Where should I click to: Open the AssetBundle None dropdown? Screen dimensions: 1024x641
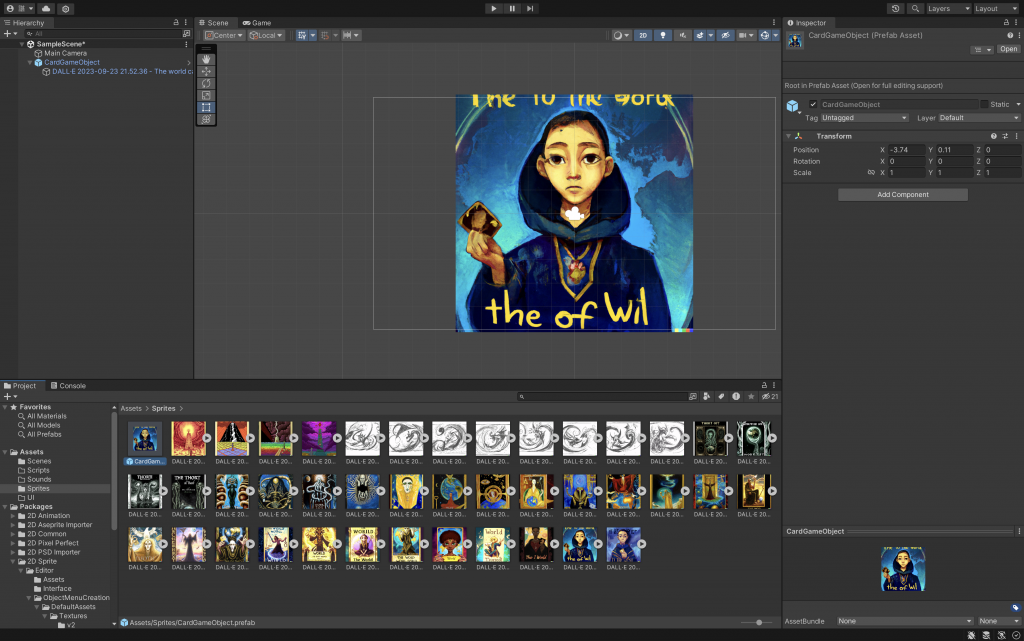tap(904, 621)
